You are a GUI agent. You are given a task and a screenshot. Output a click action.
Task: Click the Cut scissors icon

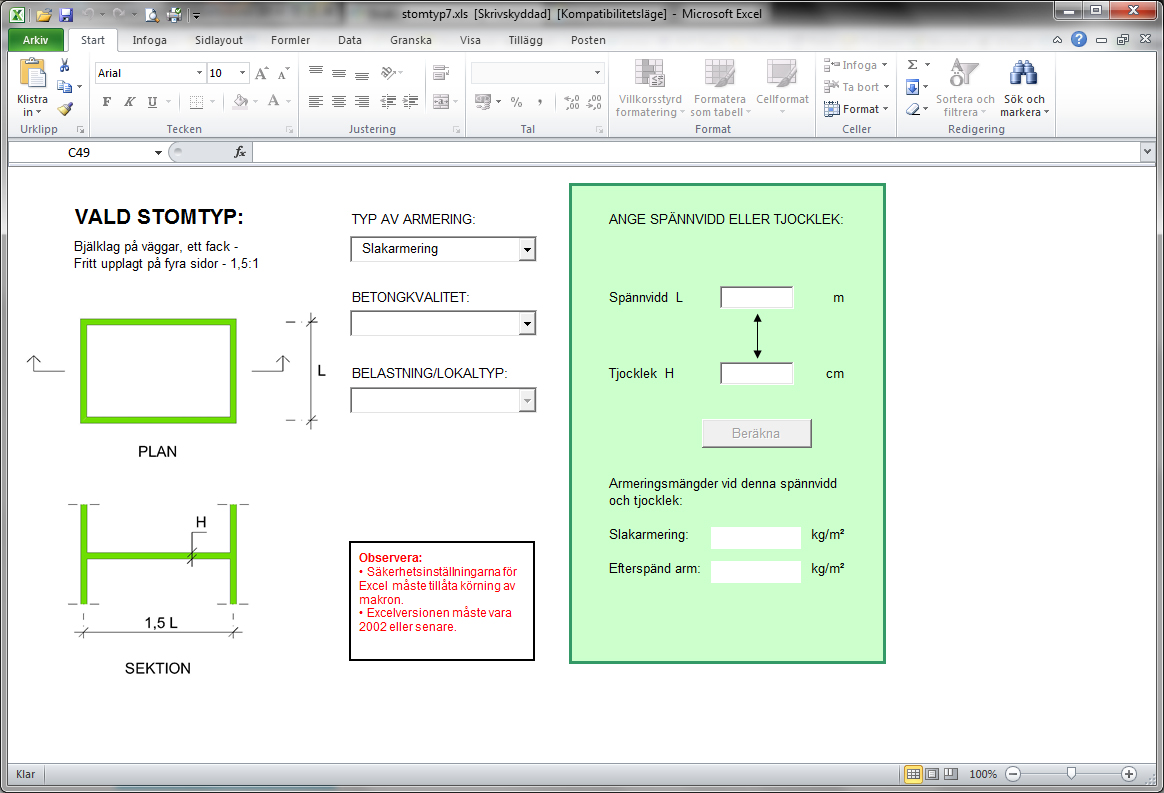[x=65, y=66]
